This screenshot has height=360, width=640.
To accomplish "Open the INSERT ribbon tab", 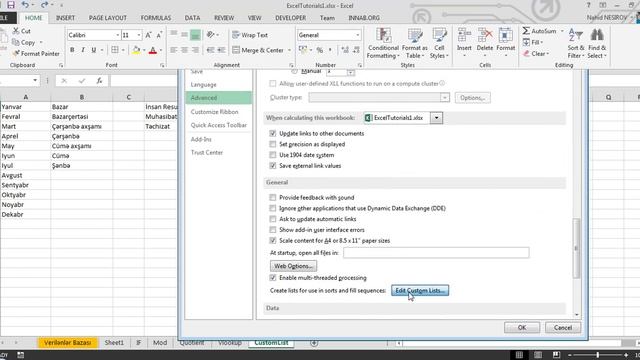I will [x=65, y=18].
